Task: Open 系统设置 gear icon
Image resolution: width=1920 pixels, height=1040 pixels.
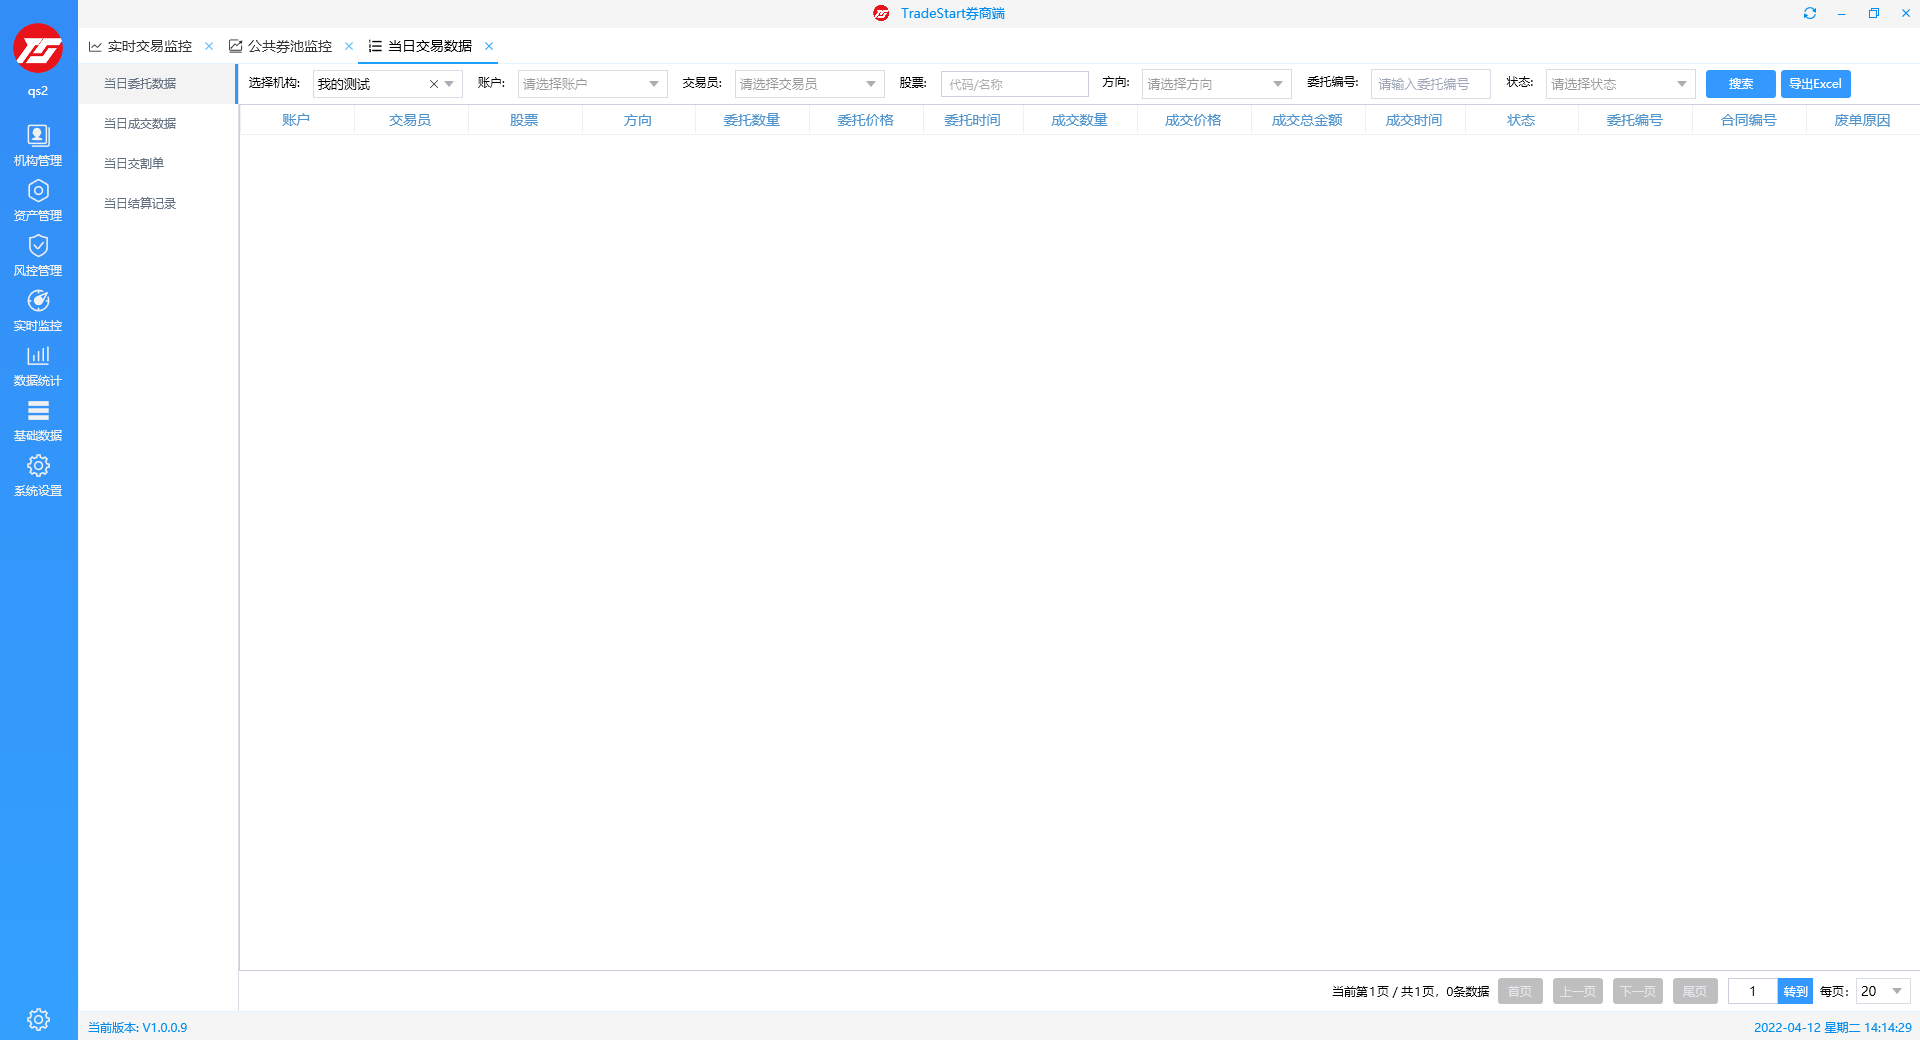Action: [38, 475]
